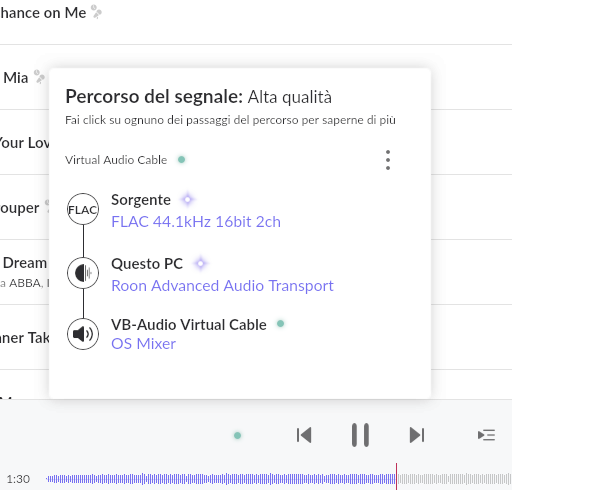Viewport: 590px width, 490px height.
Task: Click the star next to Sorgente
Action: click(187, 199)
